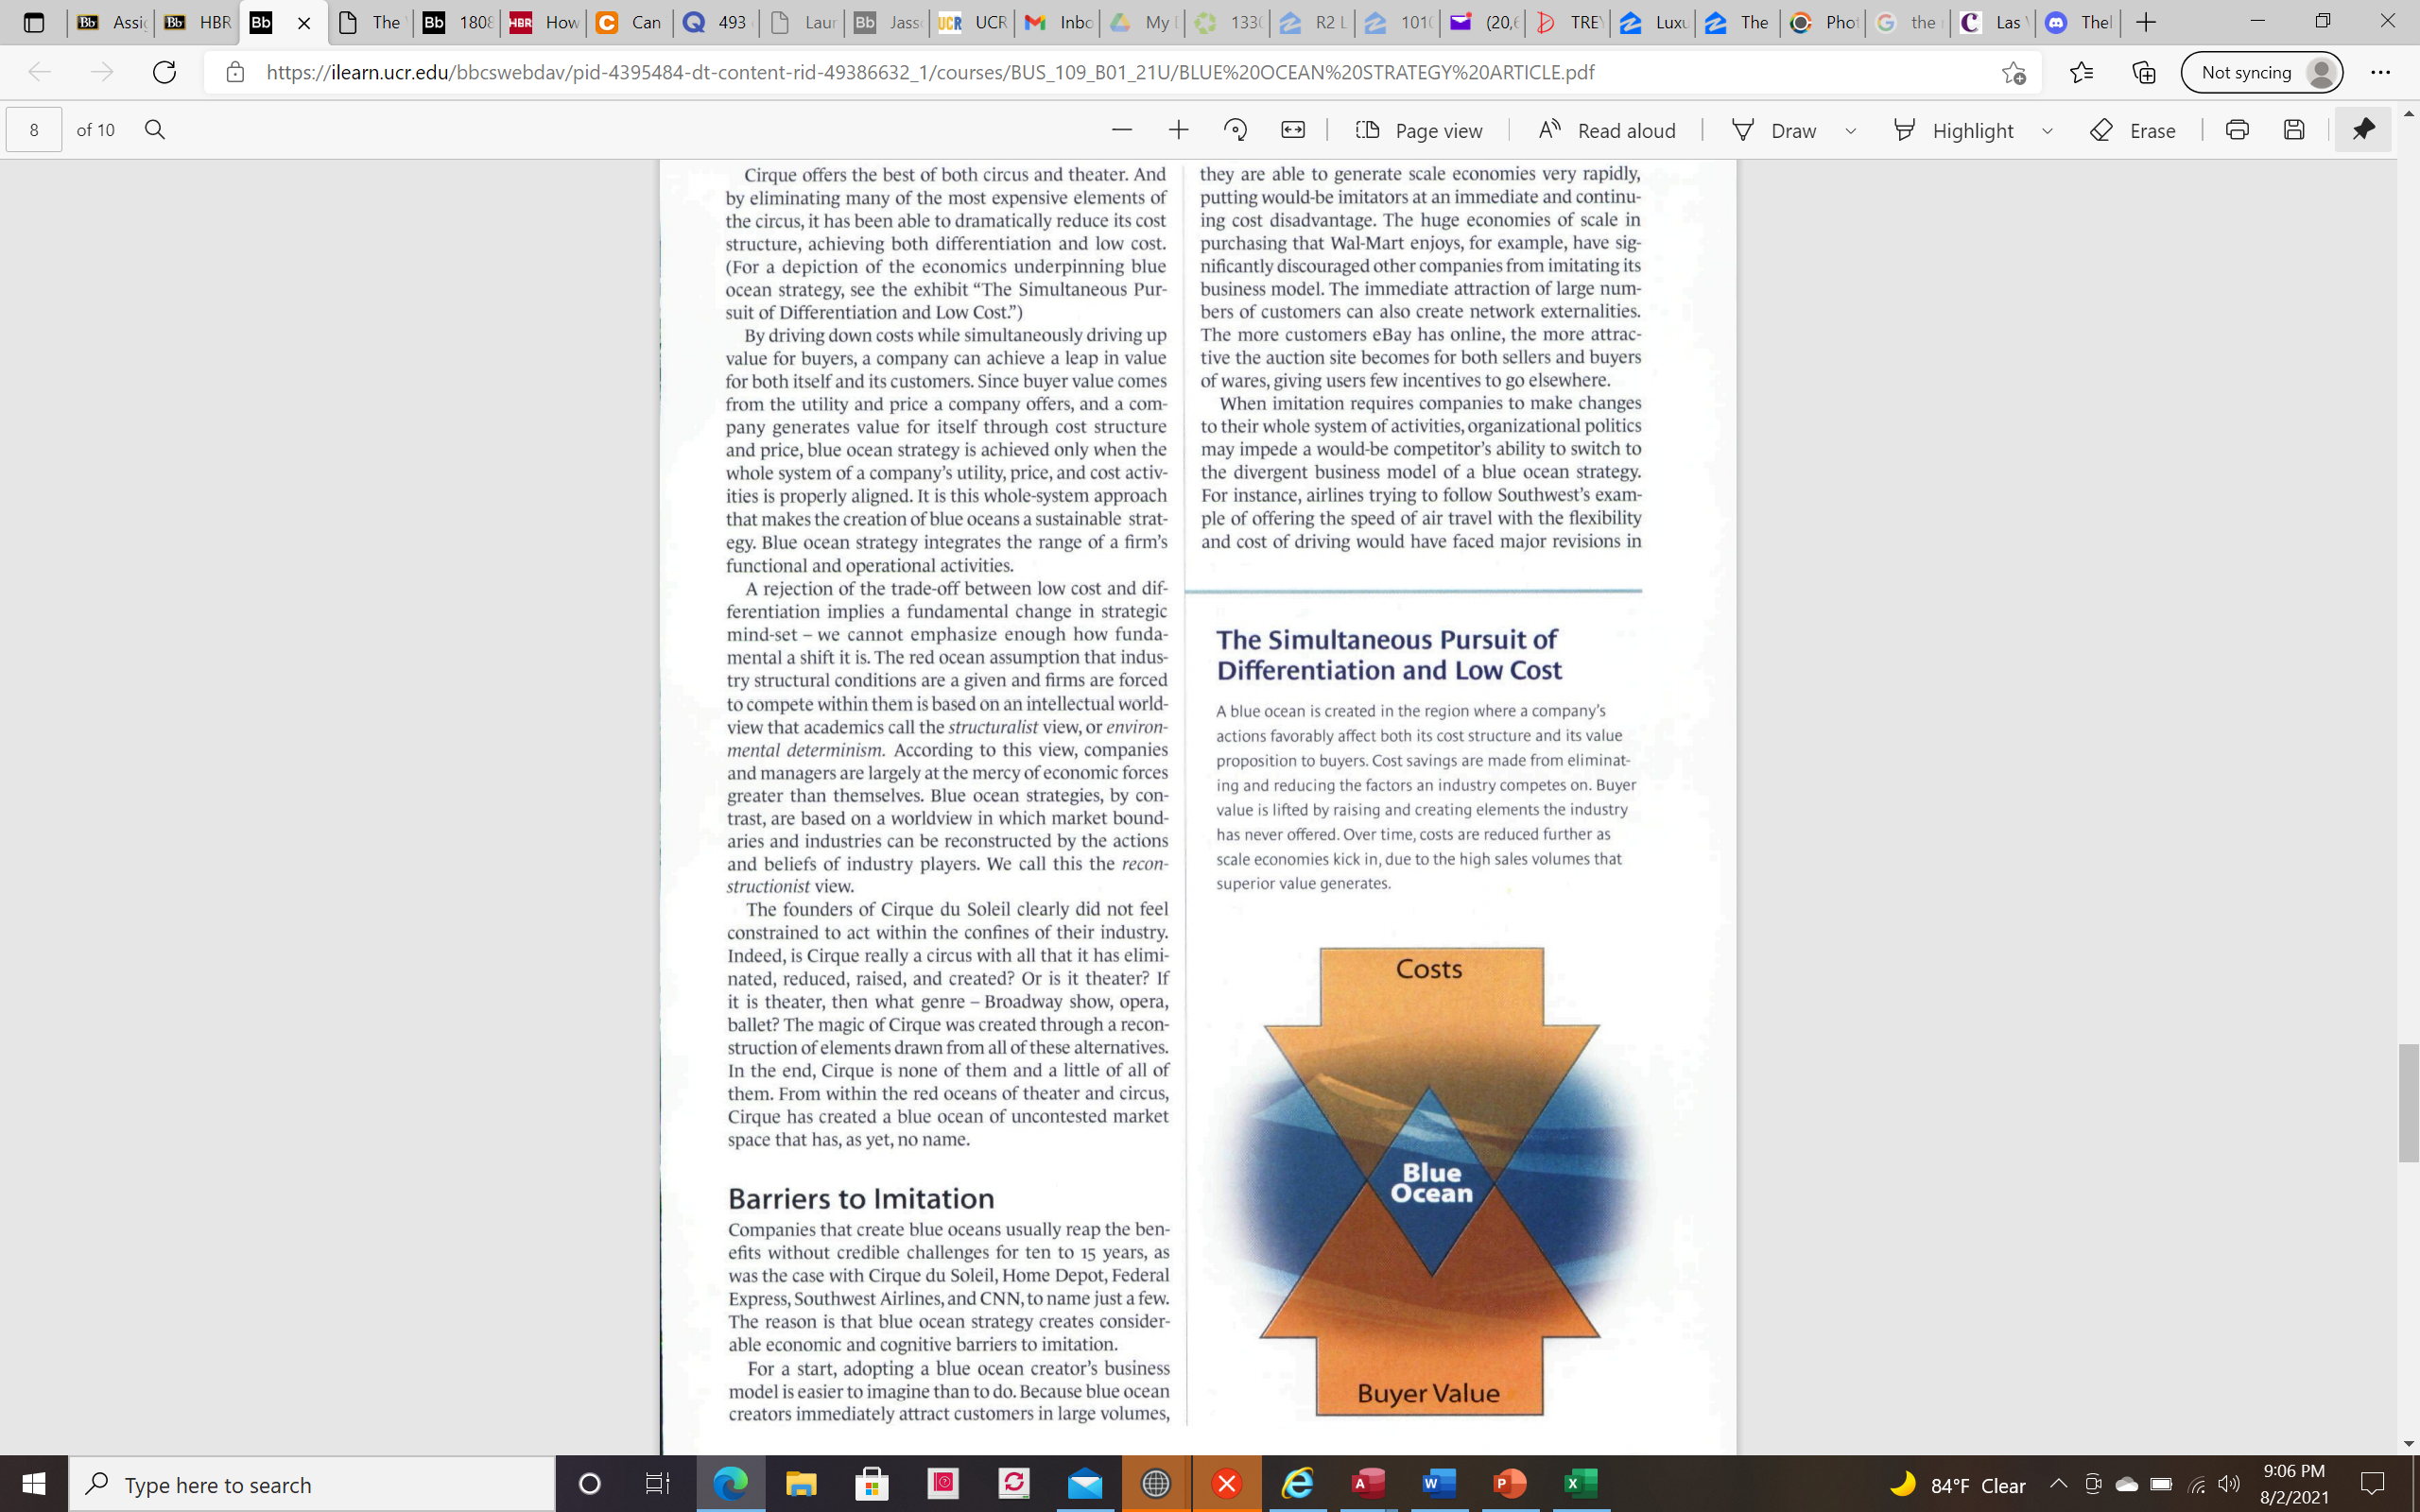This screenshot has width=2420, height=1512.
Task: Click the Cortana circle icon in the taskbar
Action: [590, 1484]
